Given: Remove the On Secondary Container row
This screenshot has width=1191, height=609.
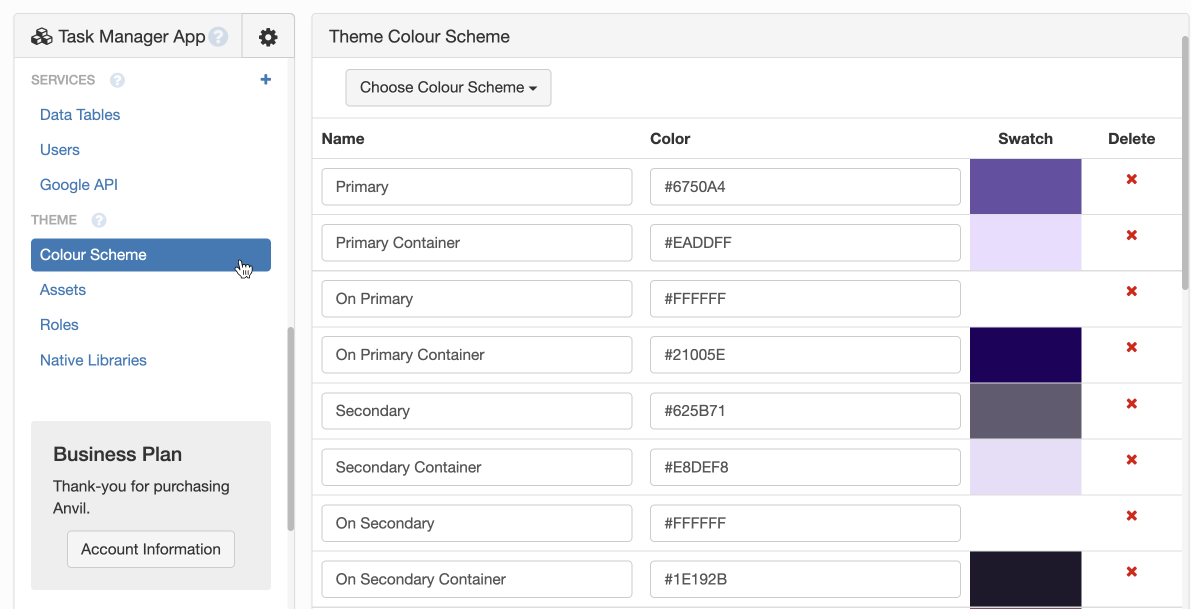Looking at the screenshot, I should [x=1131, y=572].
